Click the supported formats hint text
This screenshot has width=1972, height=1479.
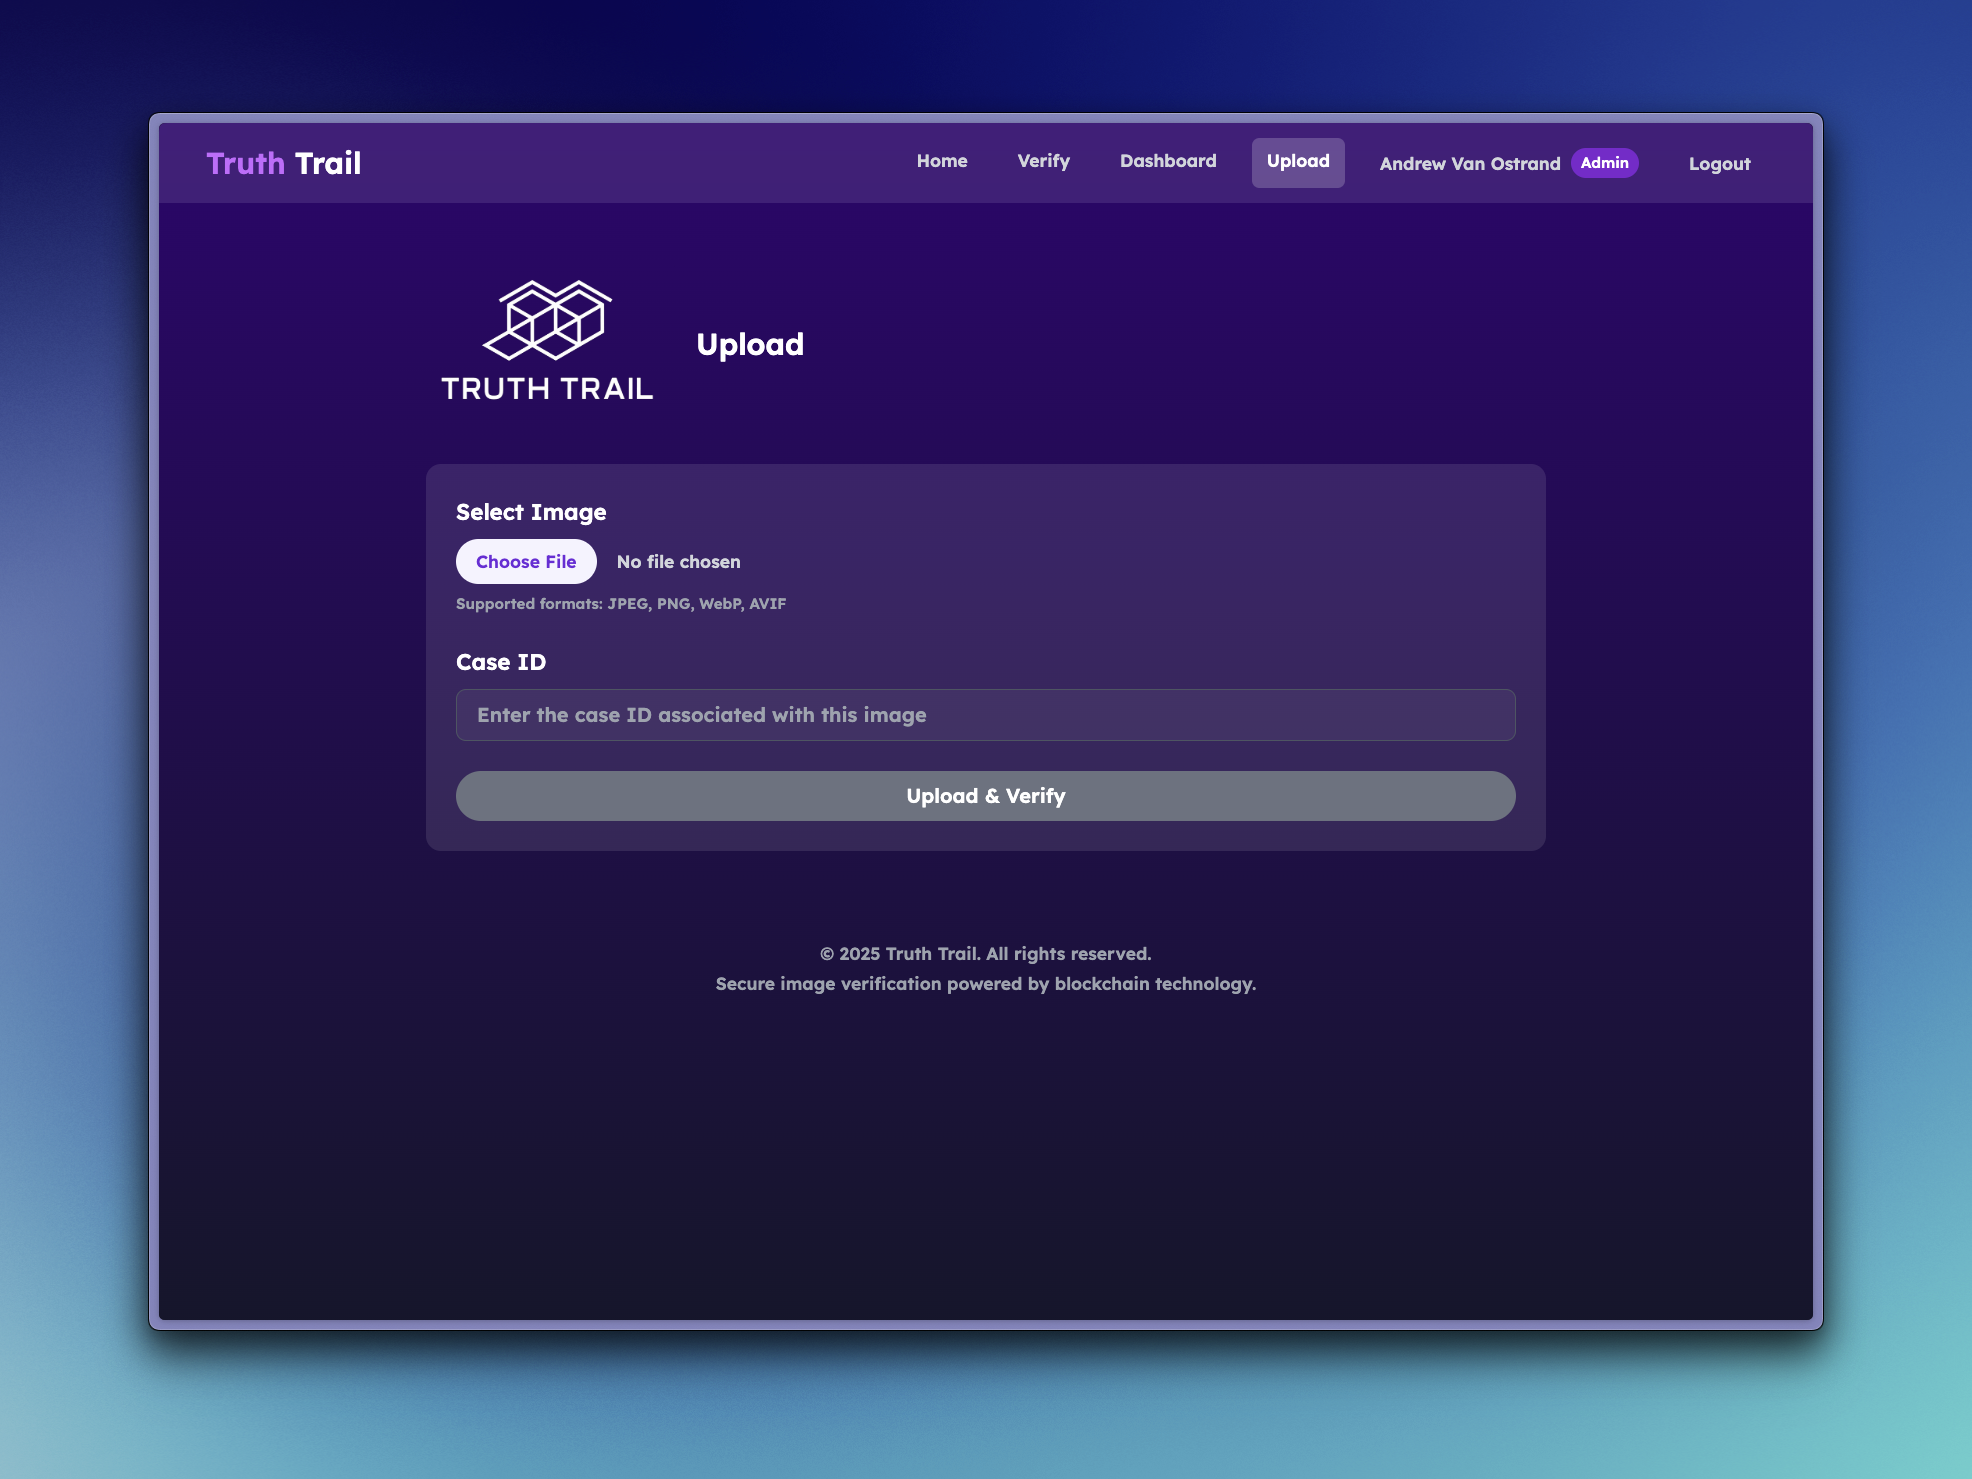point(621,604)
